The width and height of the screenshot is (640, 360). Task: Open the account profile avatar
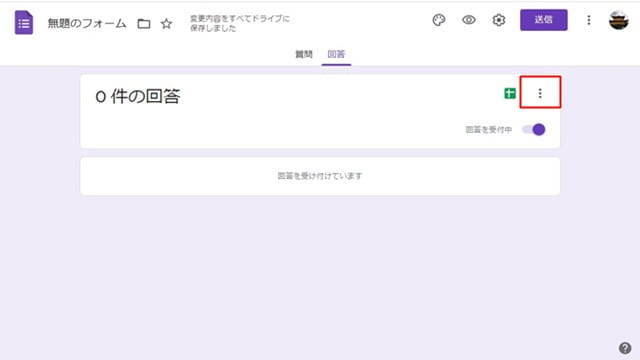tap(618, 20)
